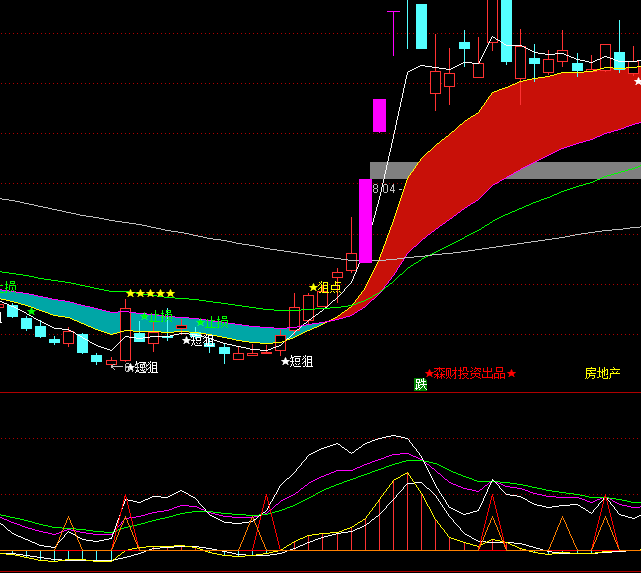Click the red divider line between chart panels
This screenshot has height=573, width=641.
coord(320,393)
